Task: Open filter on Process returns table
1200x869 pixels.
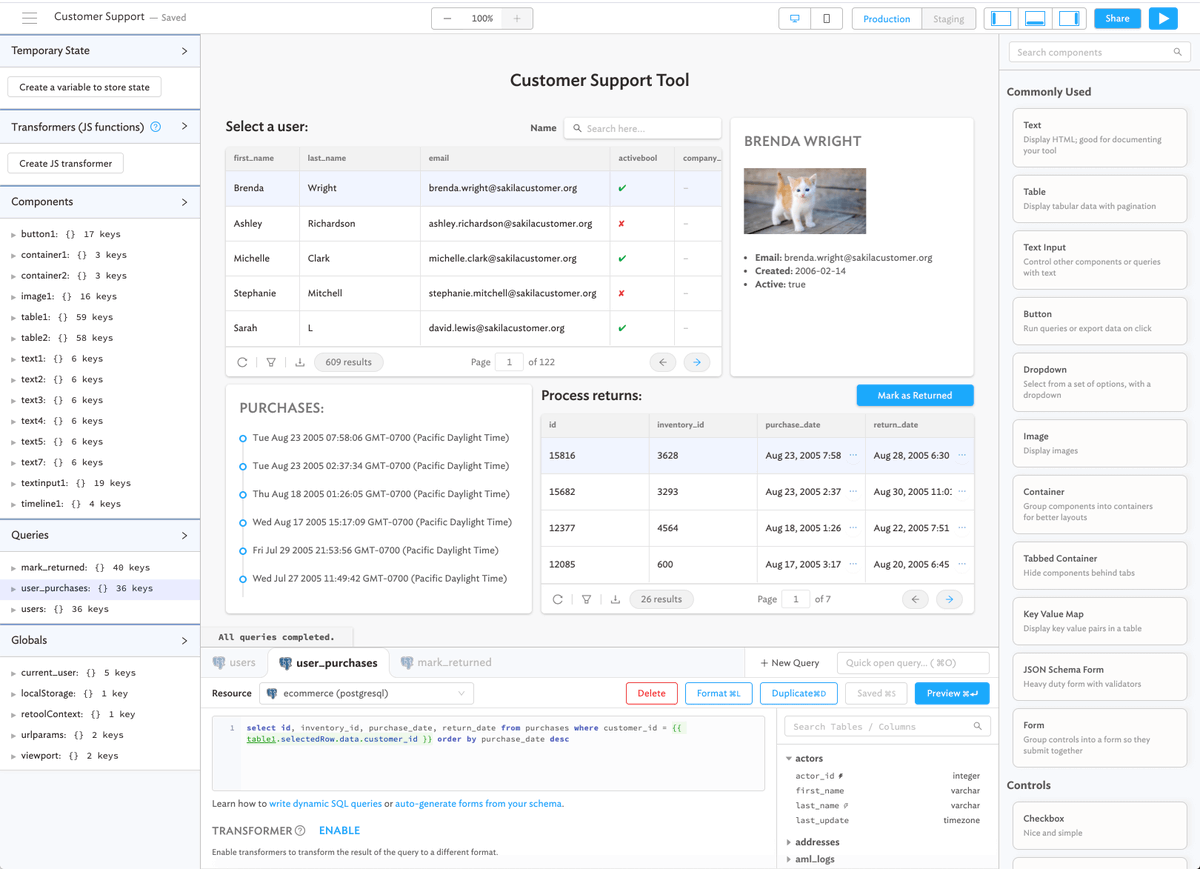Action: point(586,599)
